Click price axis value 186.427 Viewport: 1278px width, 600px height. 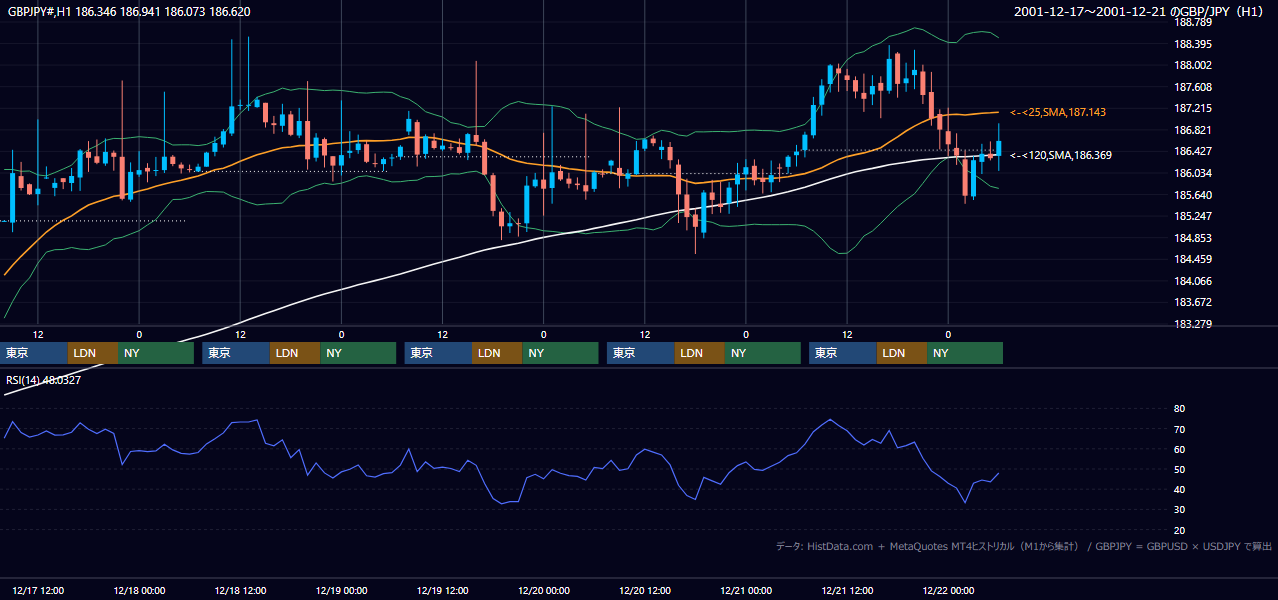click(x=1192, y=152)
